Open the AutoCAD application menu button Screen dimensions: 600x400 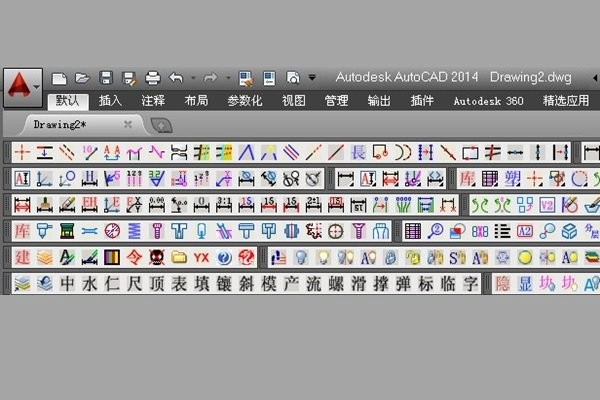(21, 86)
